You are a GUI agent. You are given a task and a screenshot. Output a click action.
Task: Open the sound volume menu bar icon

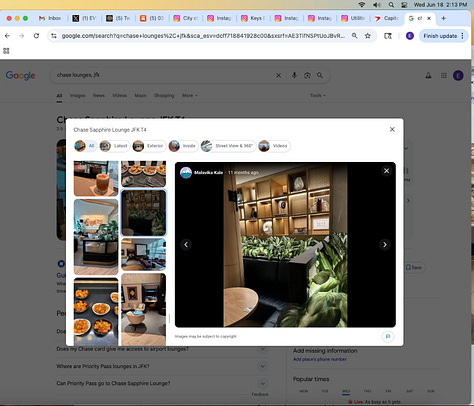point(377,4)
